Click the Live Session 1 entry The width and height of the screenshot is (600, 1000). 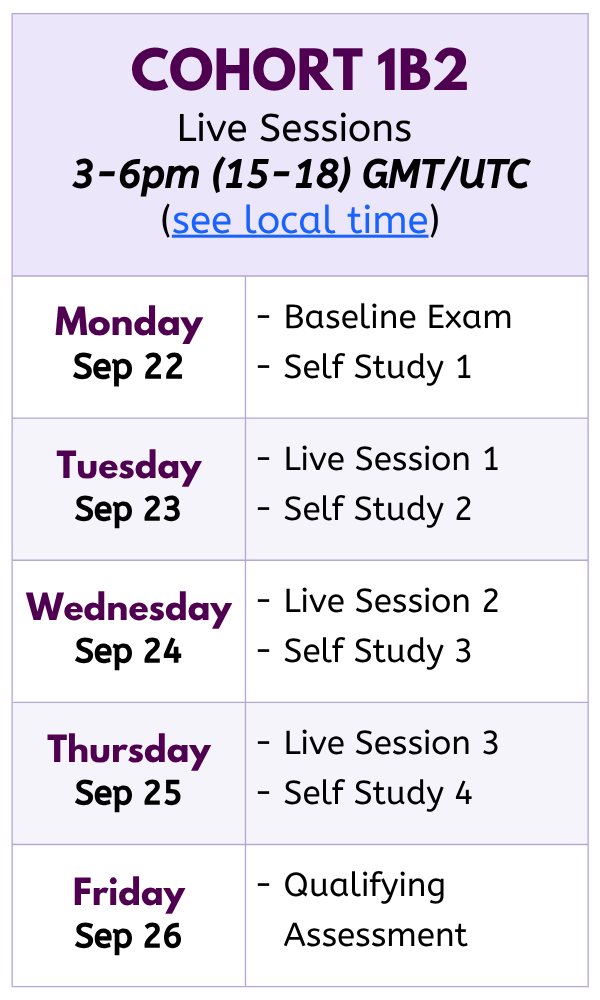pos(391,459)
